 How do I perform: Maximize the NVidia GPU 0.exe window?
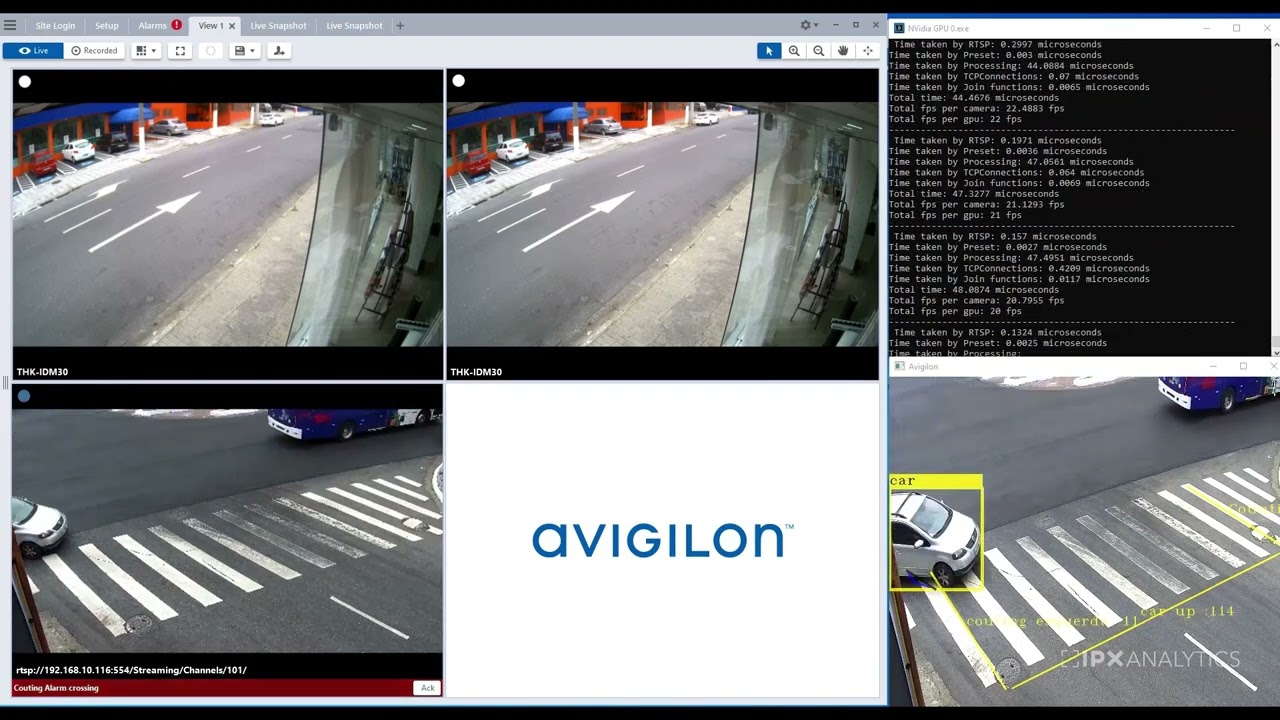tap(1236, 28)
